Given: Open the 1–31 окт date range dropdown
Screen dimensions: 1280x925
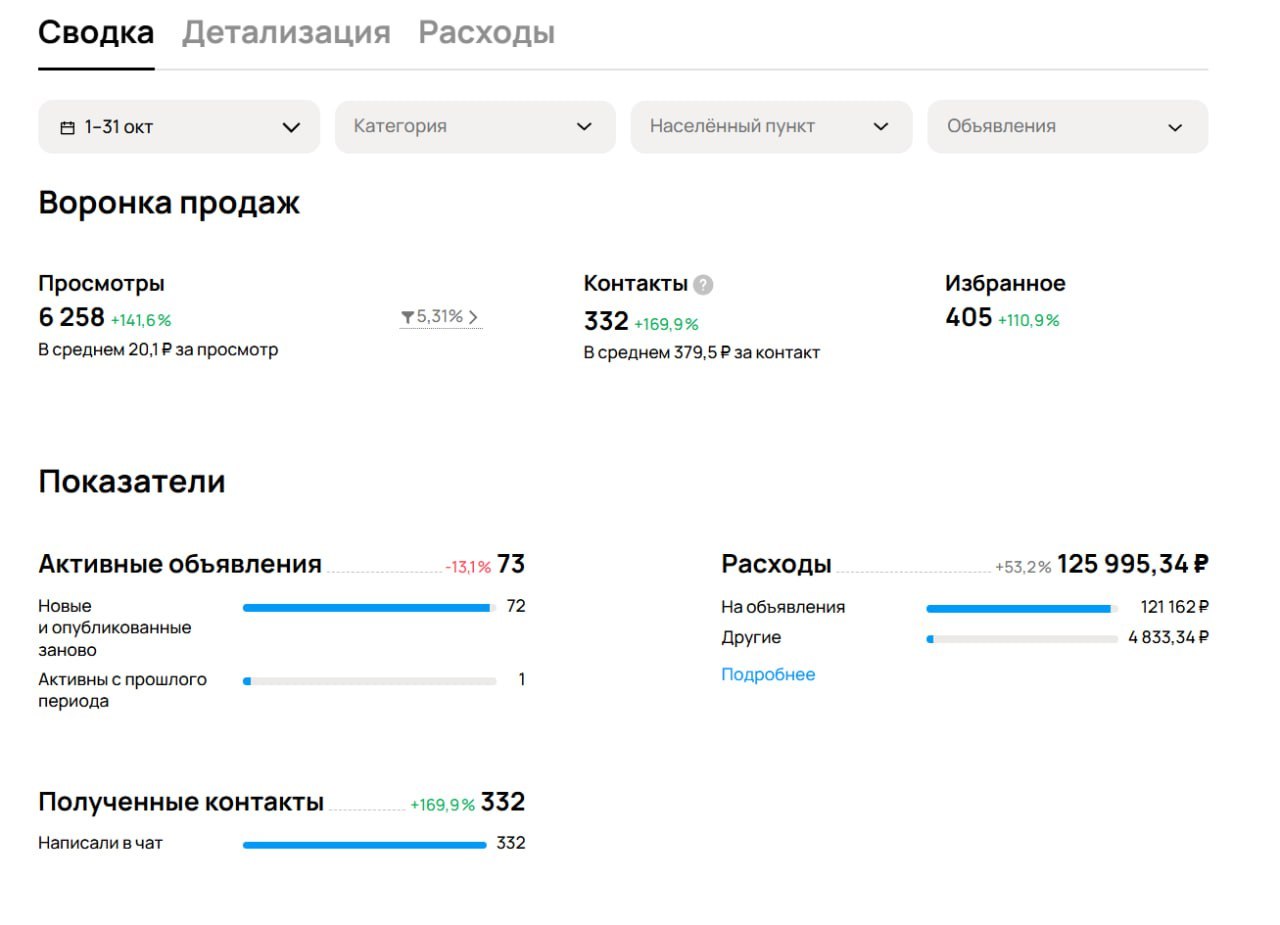Looking at the screenshot, I should [179, 127].
